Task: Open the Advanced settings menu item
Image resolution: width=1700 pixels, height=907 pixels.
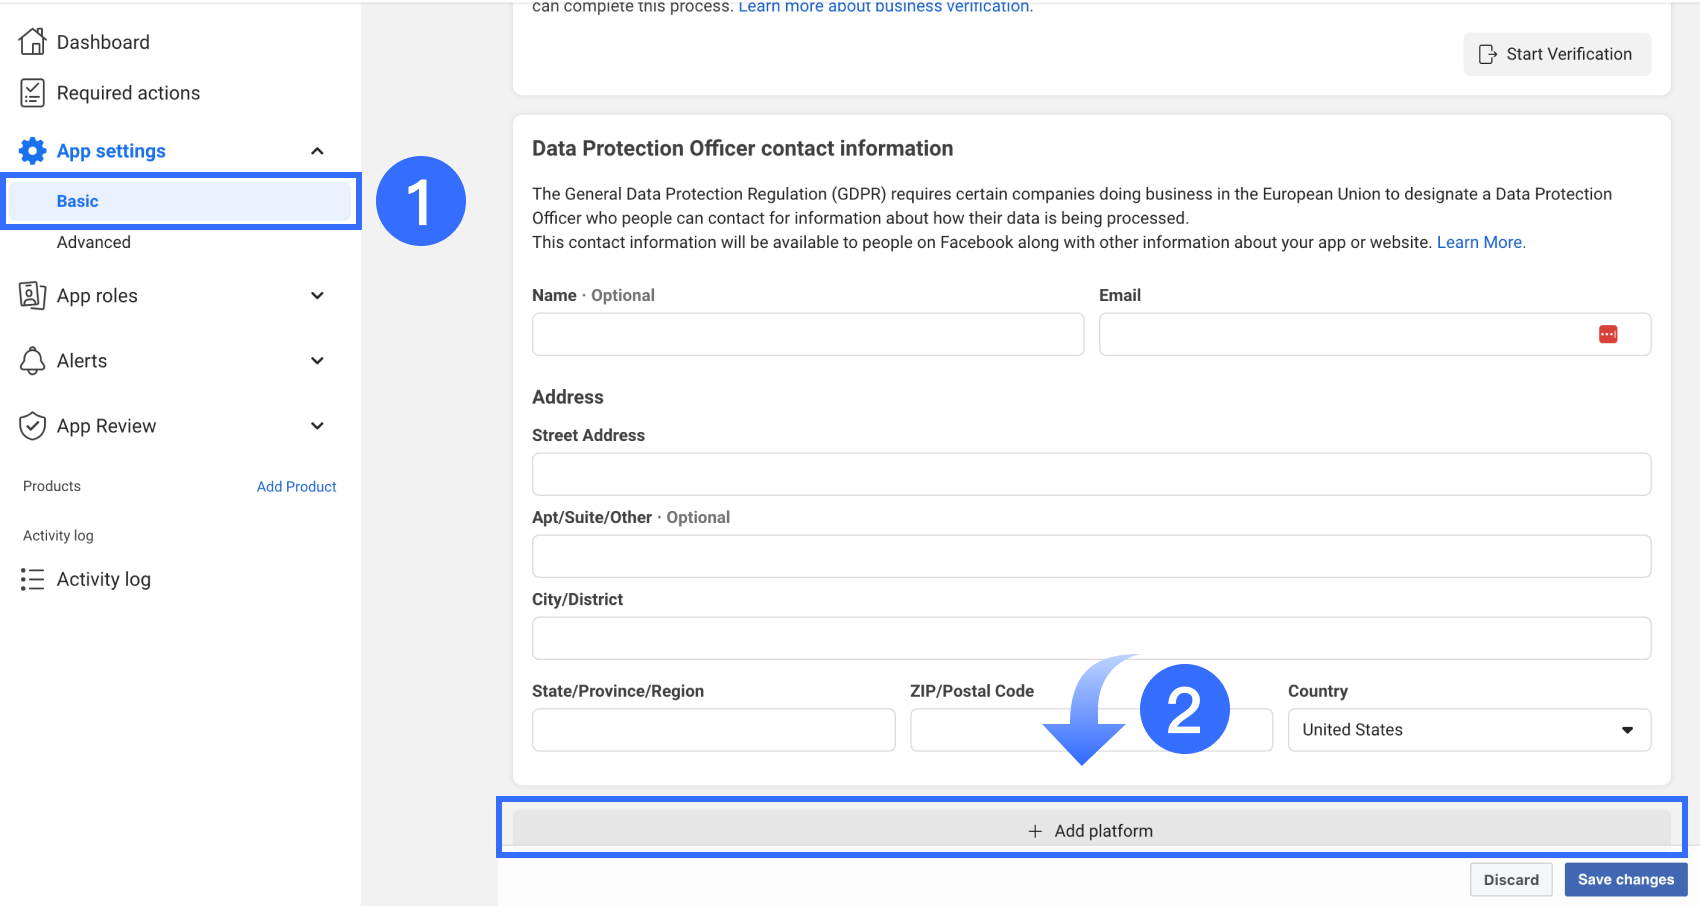Action: point(94,242)
